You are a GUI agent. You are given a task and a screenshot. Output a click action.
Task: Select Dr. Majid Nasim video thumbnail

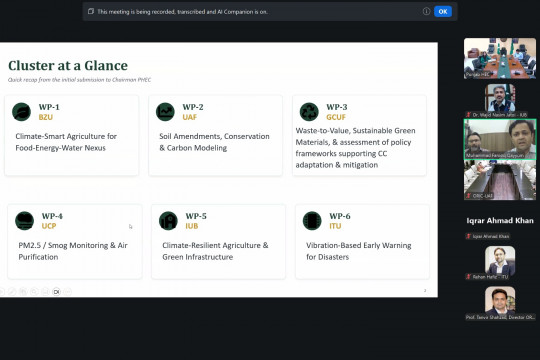pos(500,99)
